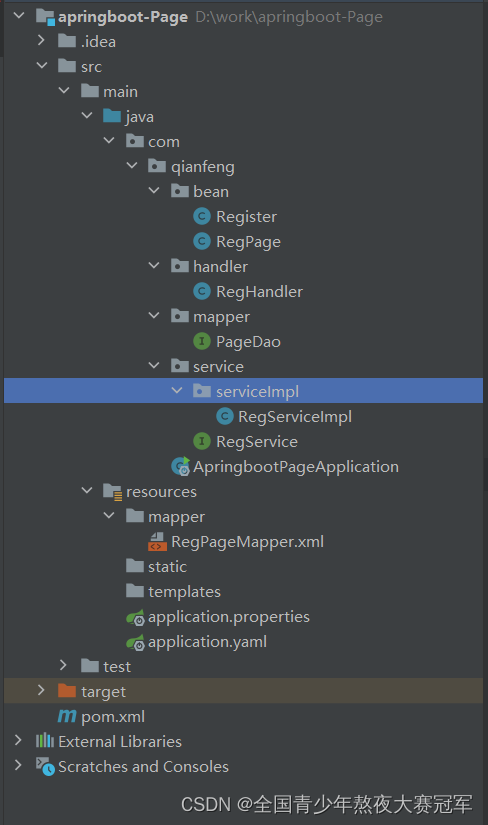This screenshot has width=488, height=825.
Task: Expand the test folder
Action: tap(63, 665)
